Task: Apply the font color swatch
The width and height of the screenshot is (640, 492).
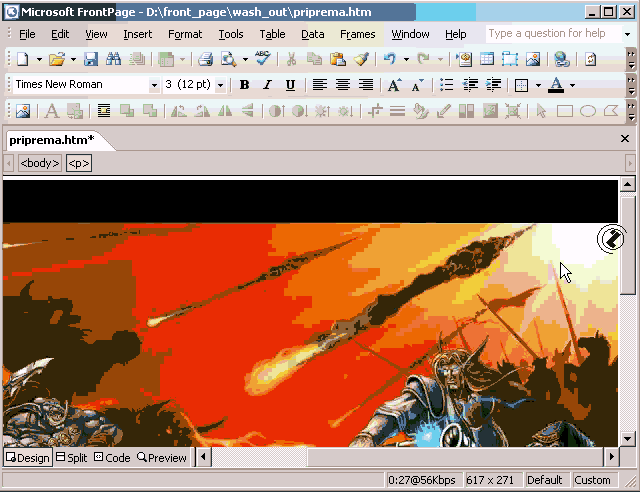Action: coord(555,85)
